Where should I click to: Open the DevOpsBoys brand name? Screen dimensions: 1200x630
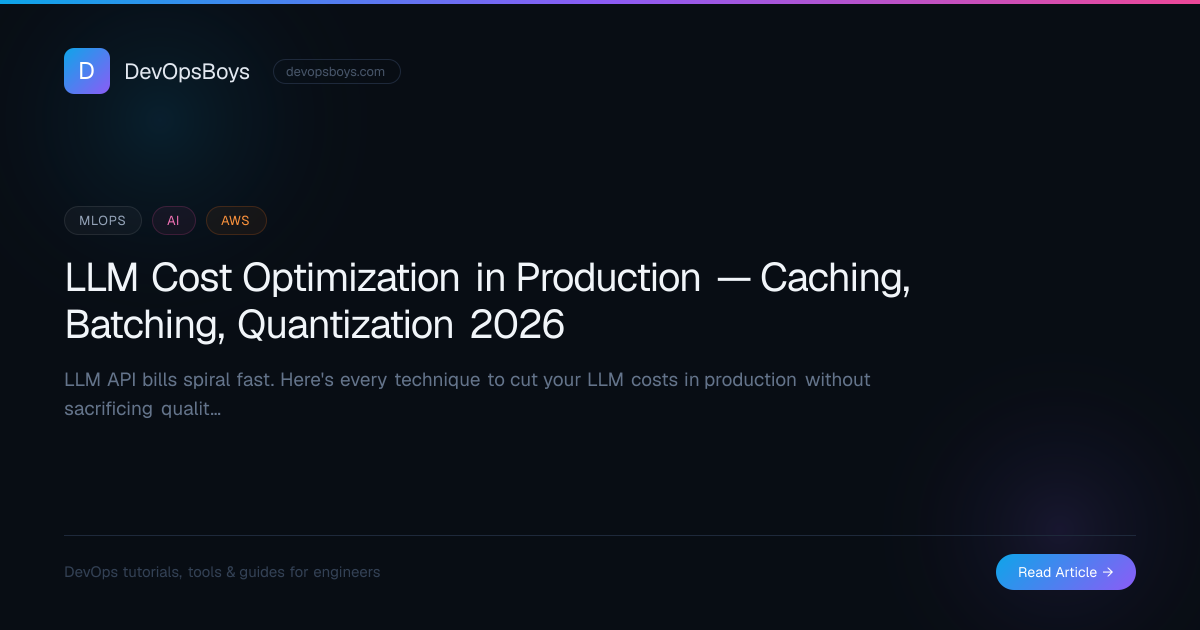[187, 71]
